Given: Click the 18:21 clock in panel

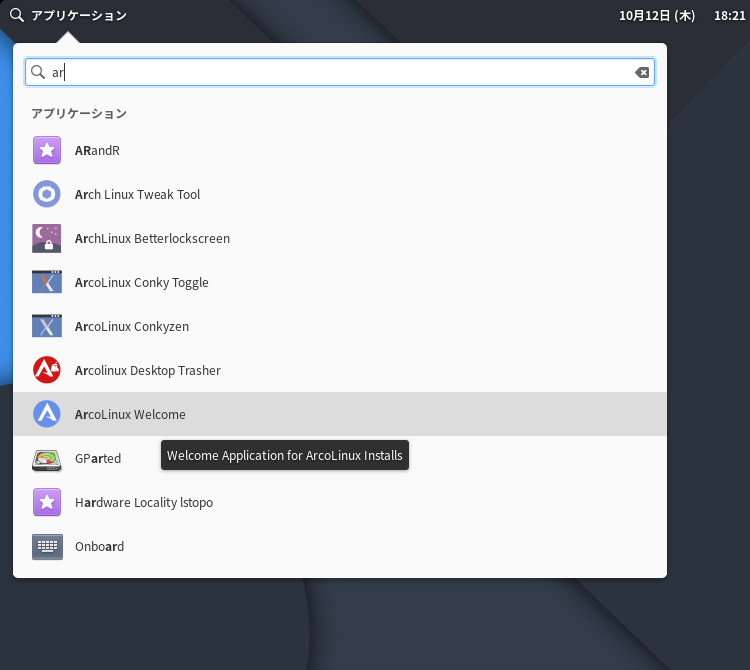Looking at the screenshot, I should [x=729, y=16].
